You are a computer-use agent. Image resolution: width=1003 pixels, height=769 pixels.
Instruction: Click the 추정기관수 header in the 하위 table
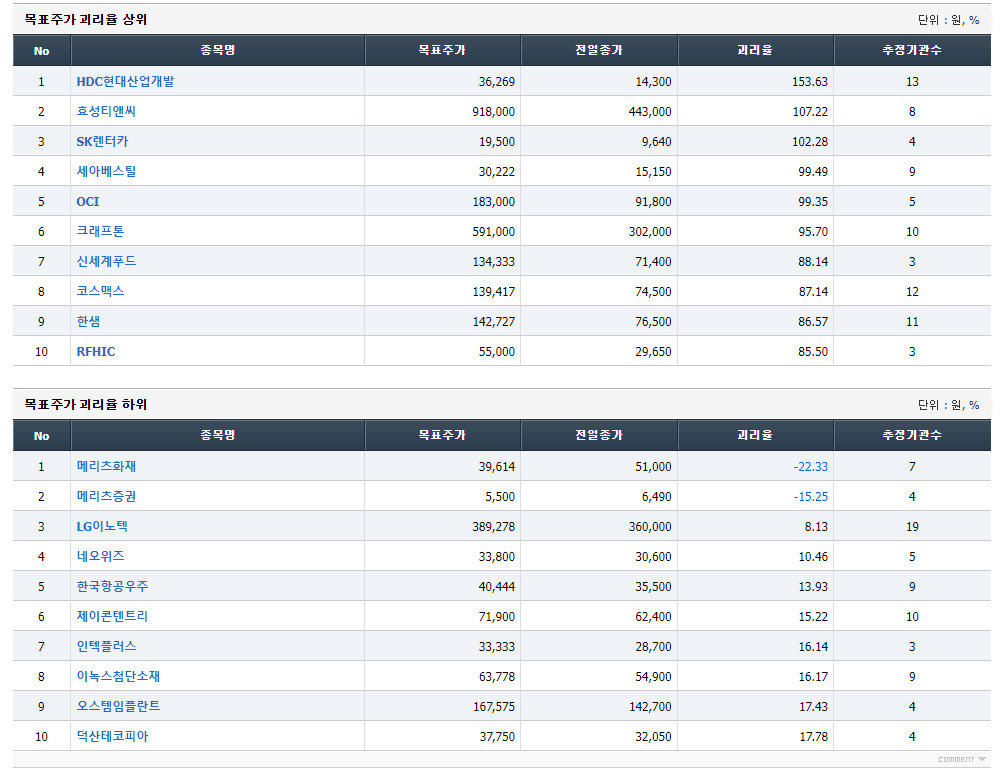[912, 435]
